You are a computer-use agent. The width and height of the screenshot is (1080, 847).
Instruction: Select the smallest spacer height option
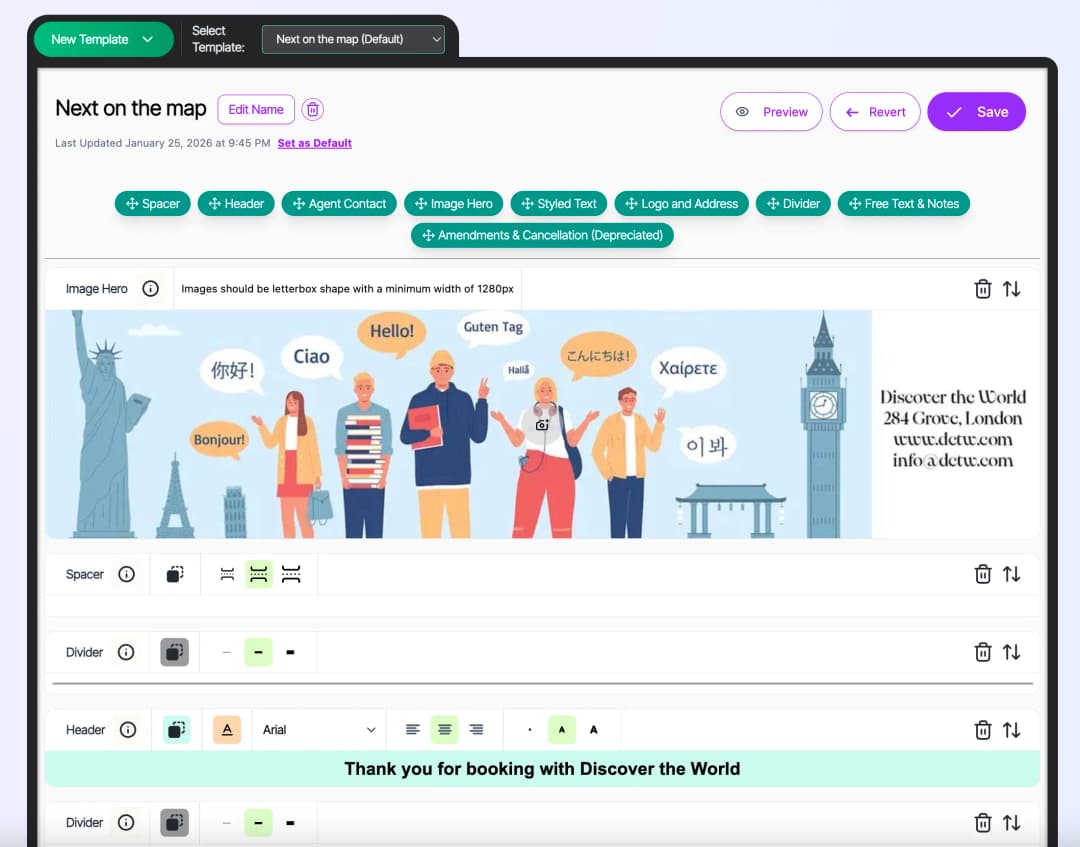click(227, 574)
